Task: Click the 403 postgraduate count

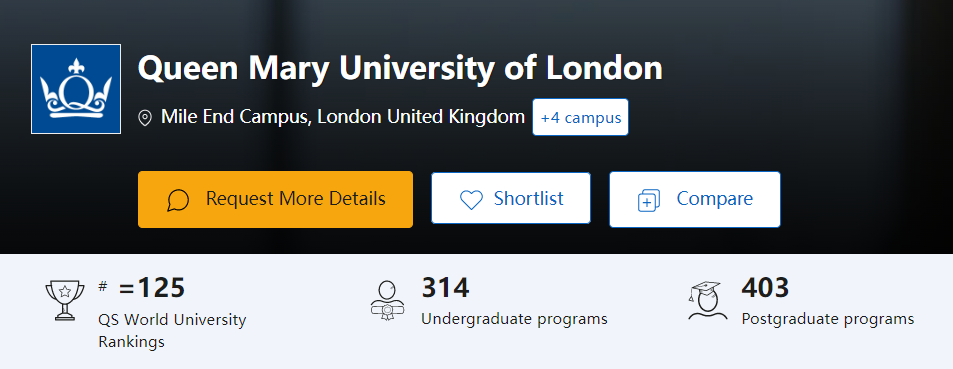Action: click(x=765, y=288)
